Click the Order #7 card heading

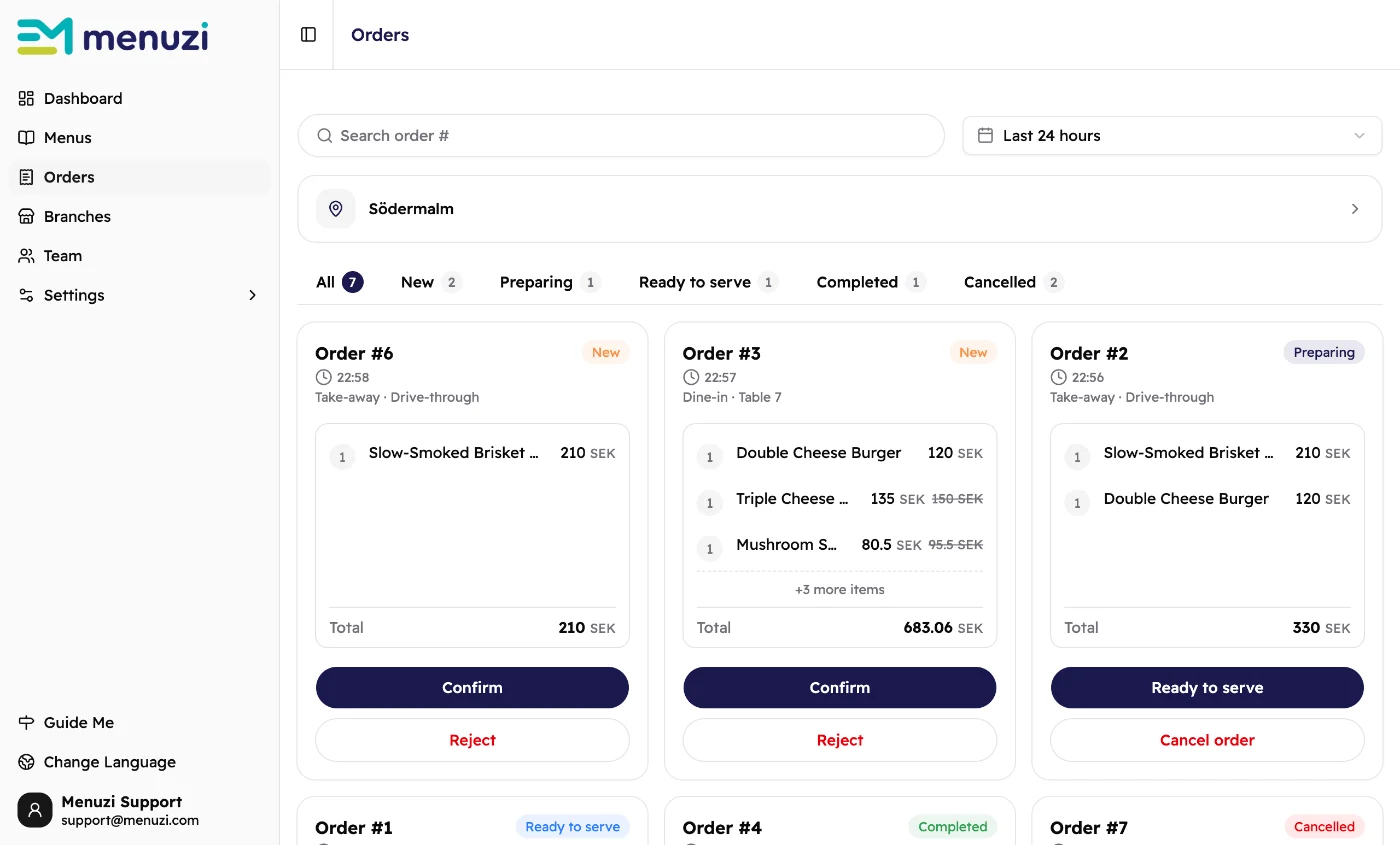point(1089,828)
